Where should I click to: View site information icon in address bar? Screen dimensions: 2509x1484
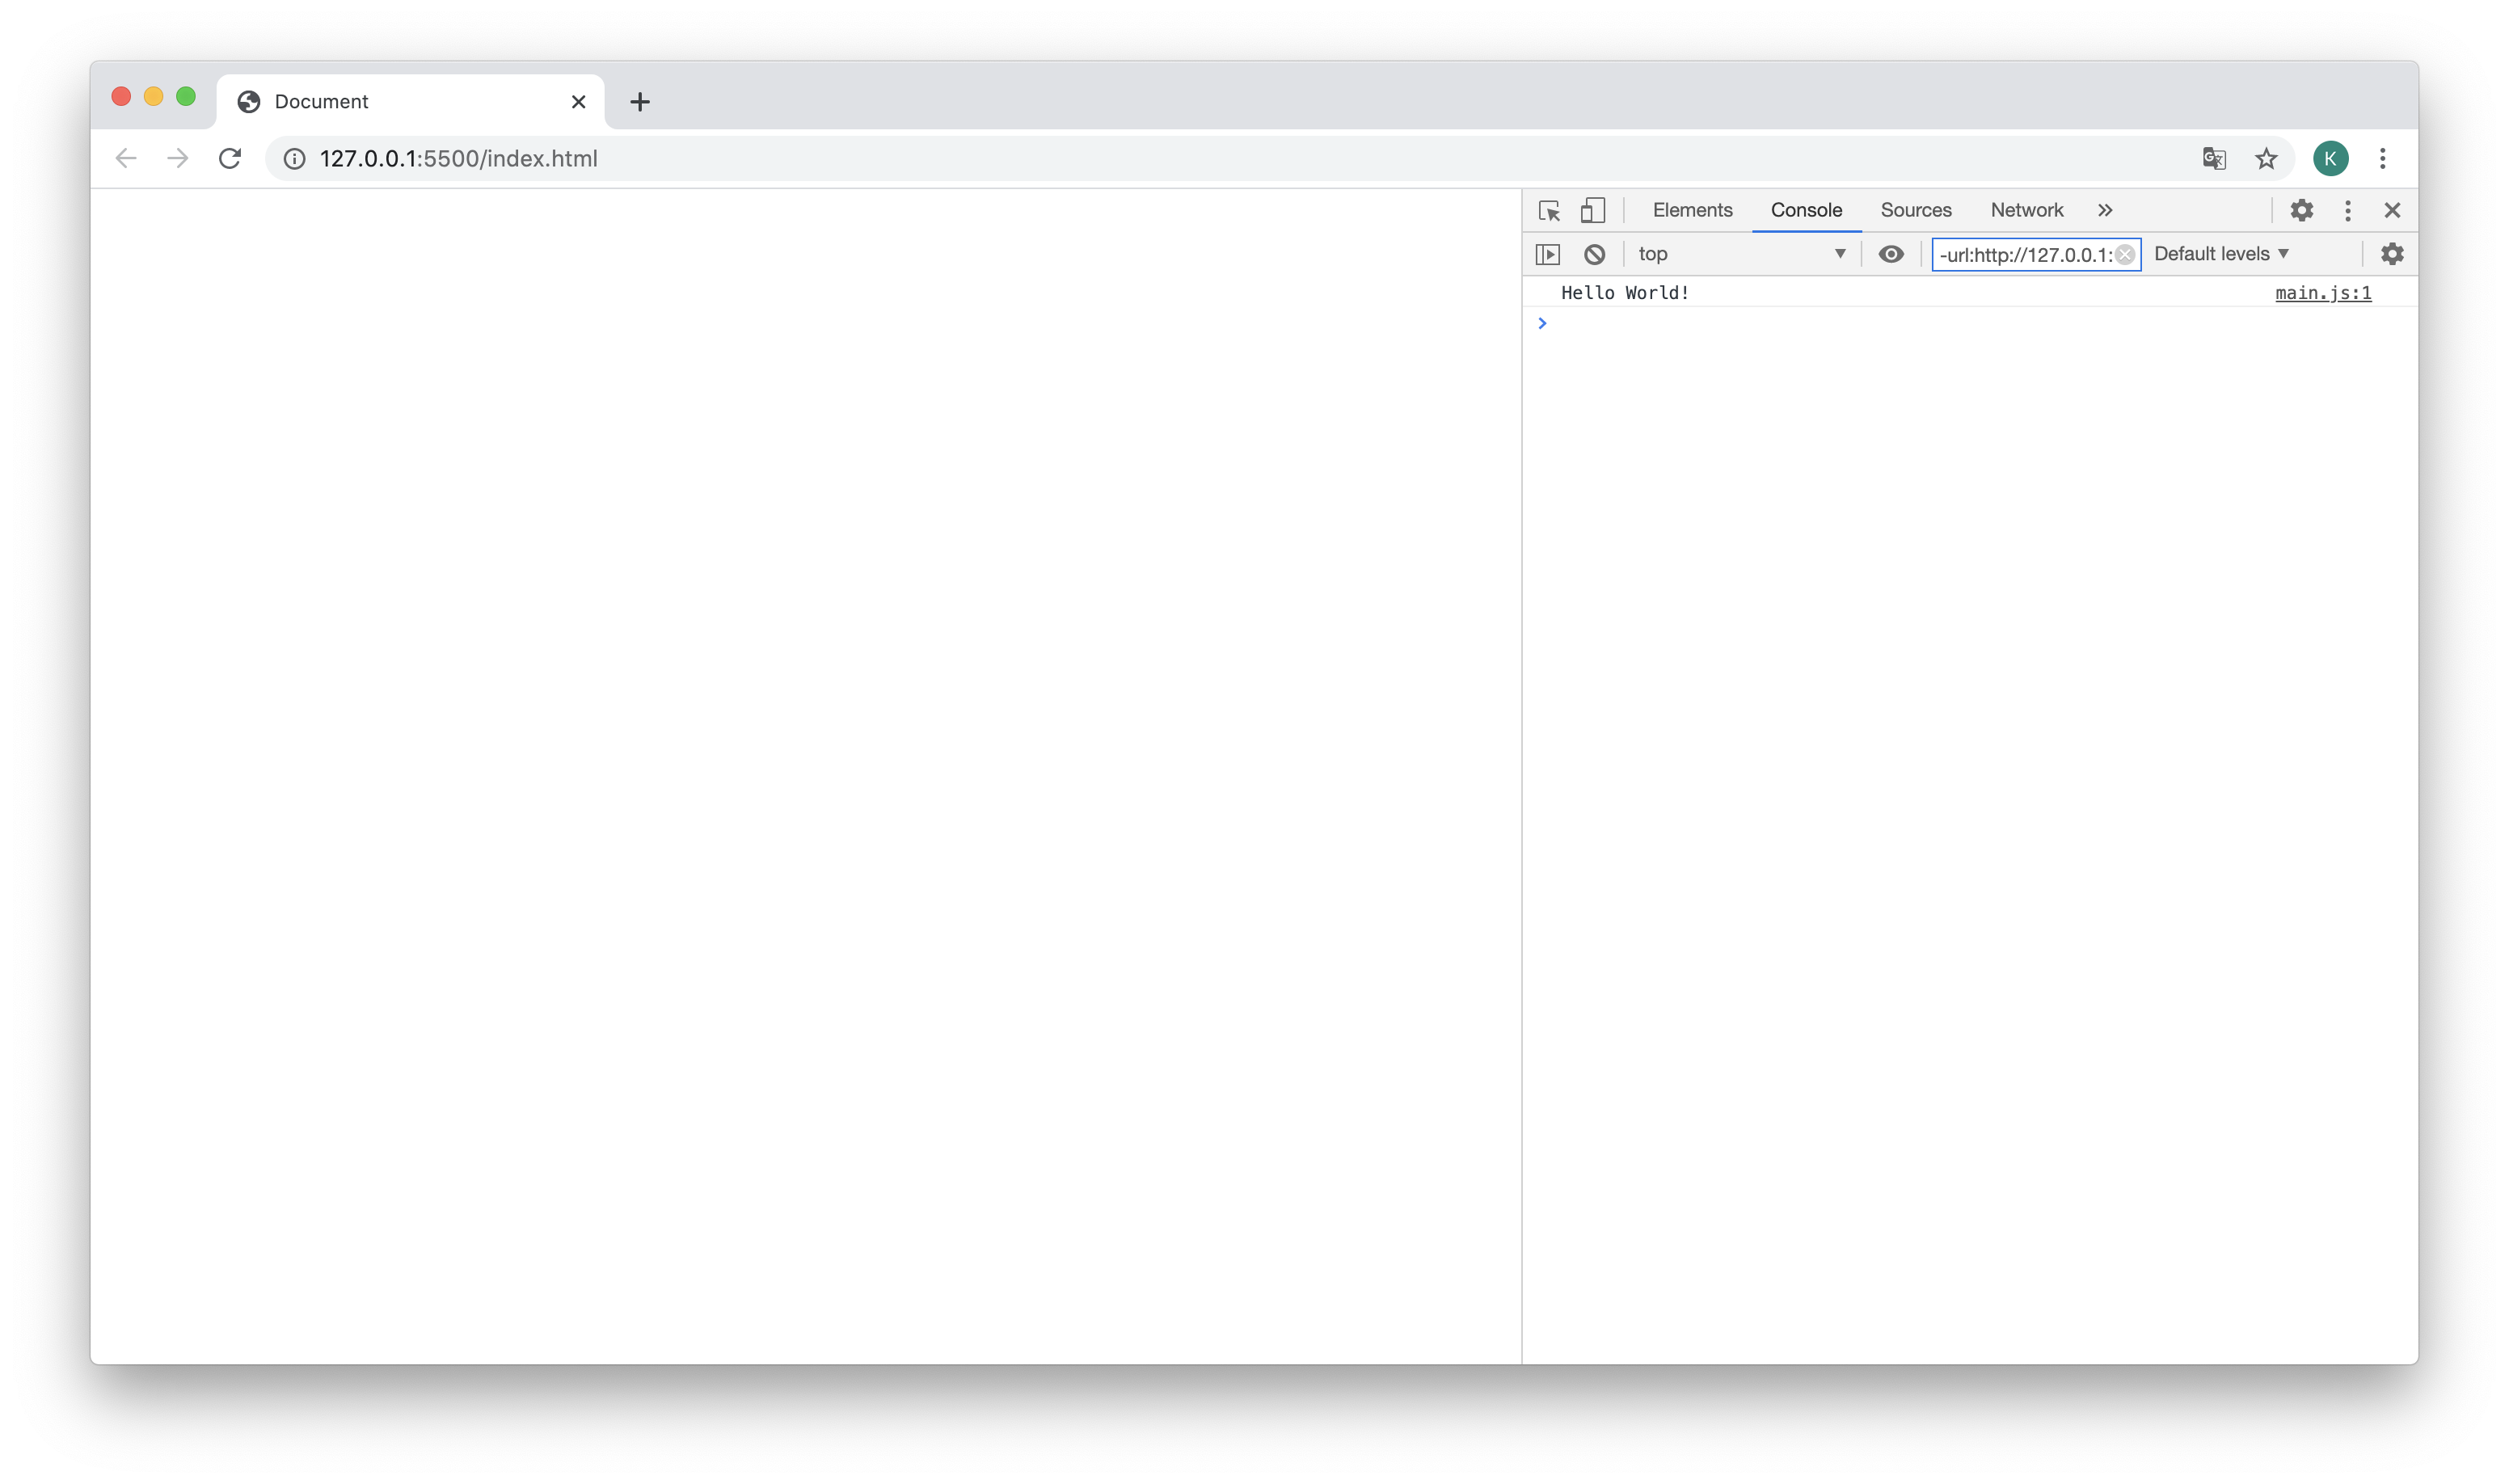[294, 159]
